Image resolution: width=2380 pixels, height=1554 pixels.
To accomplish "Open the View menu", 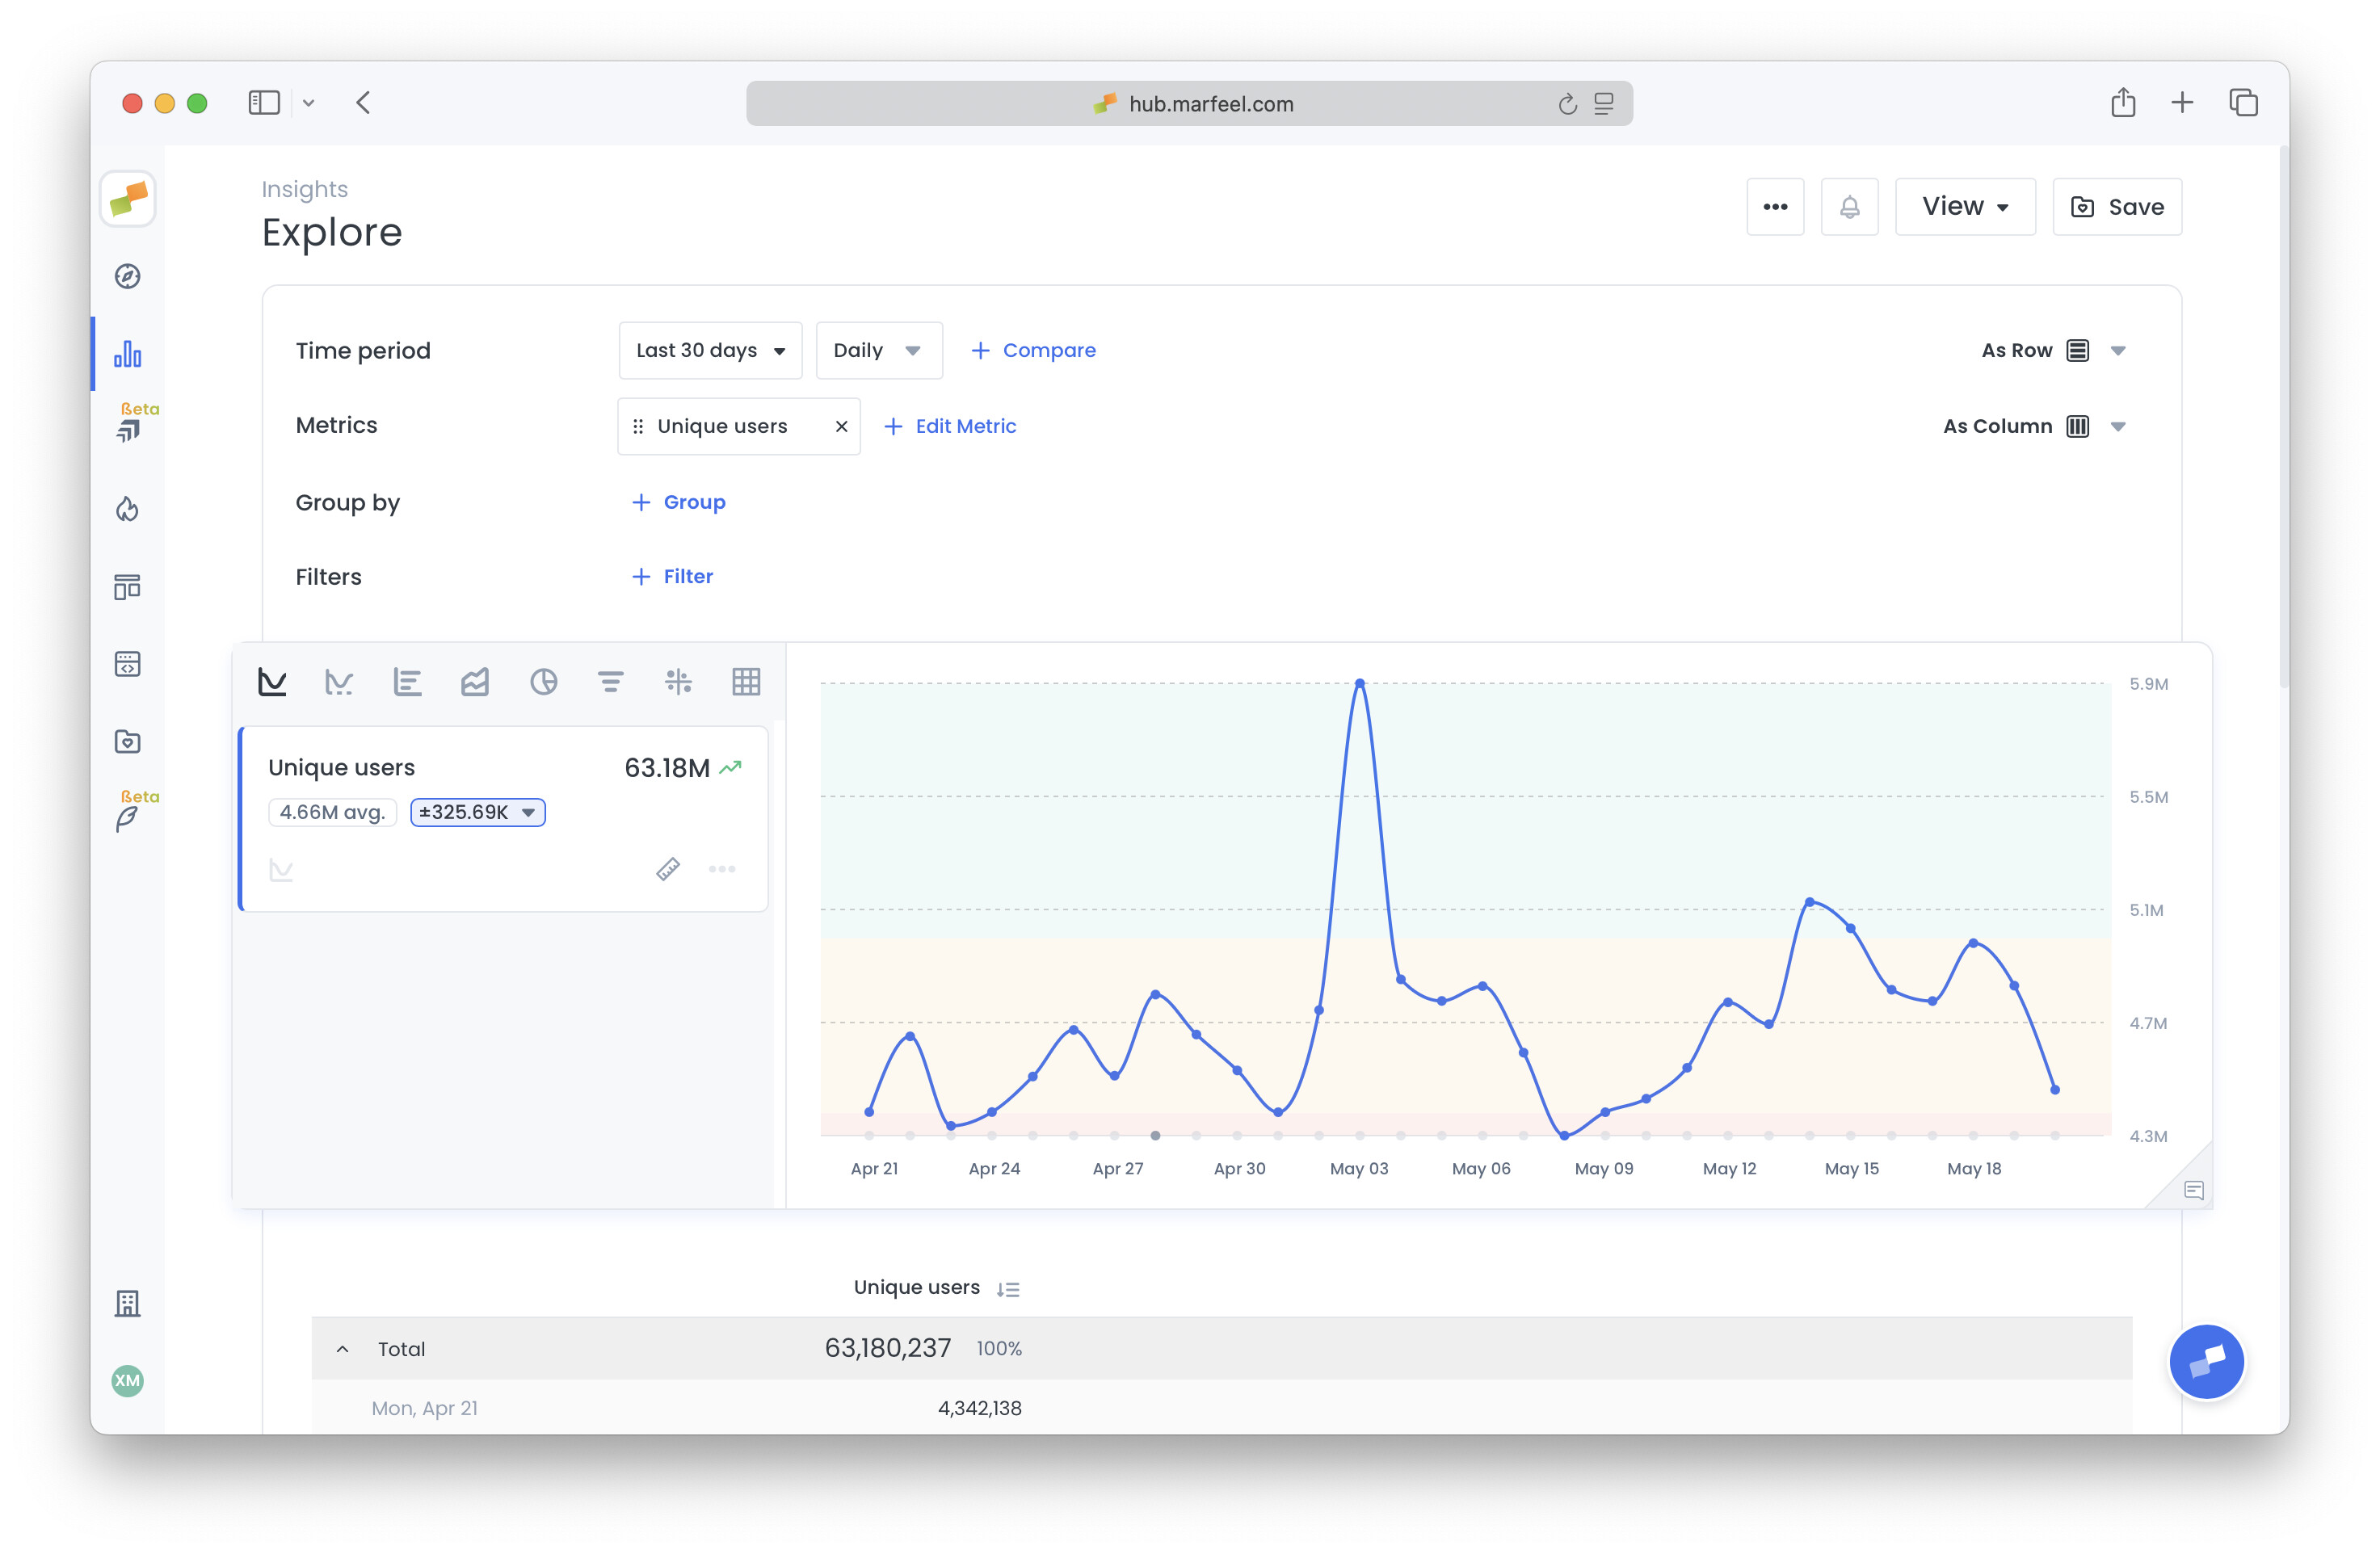I will pyautogui.click(x=1964, y=207).
